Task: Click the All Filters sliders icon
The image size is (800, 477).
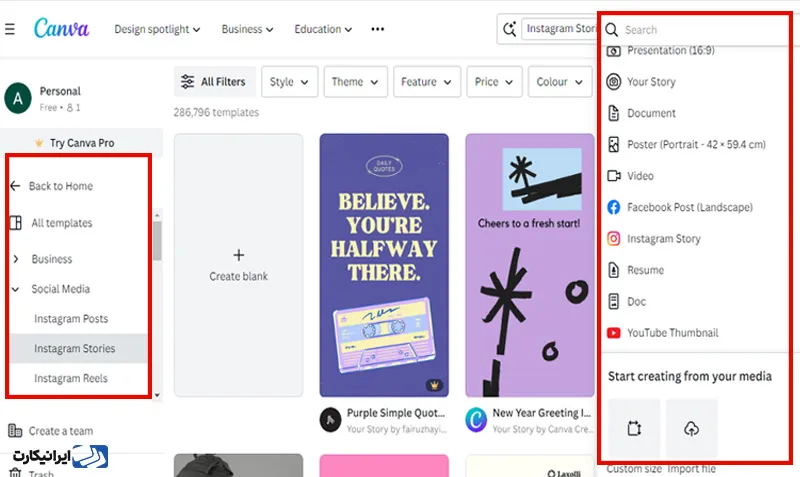Action: 187,82
